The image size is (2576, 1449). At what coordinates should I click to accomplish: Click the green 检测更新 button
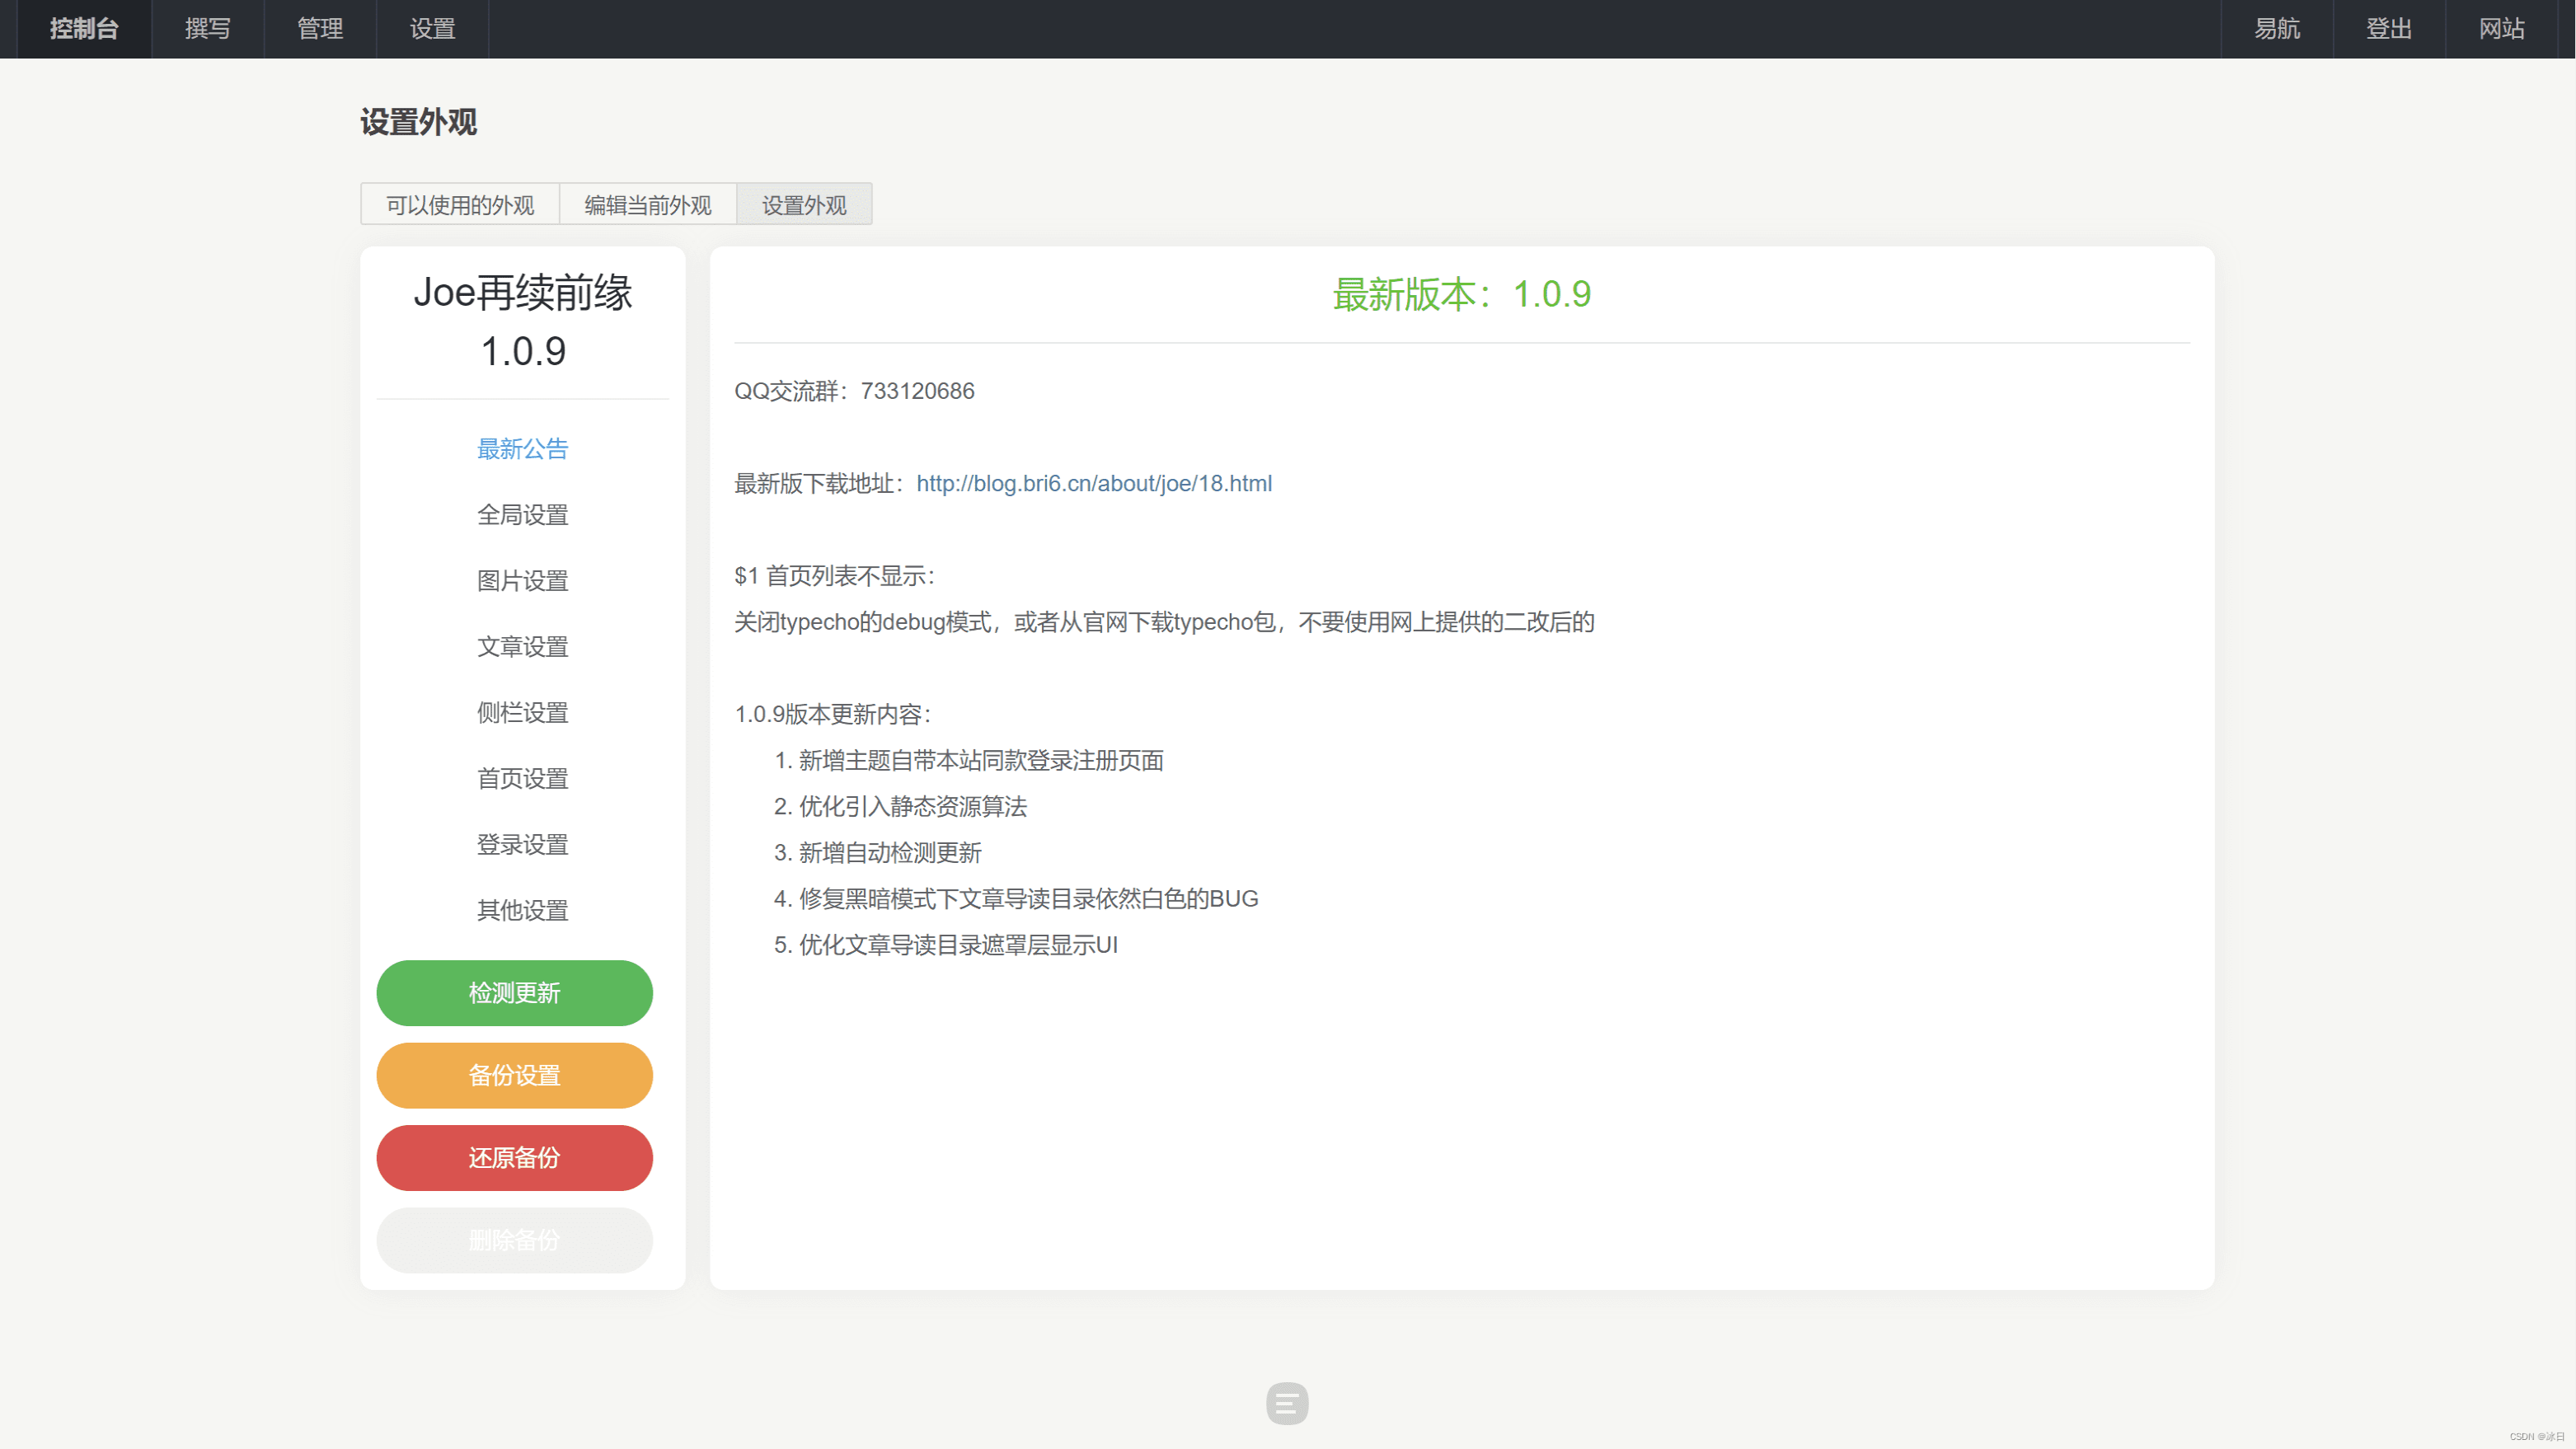[x=514, y=993]
